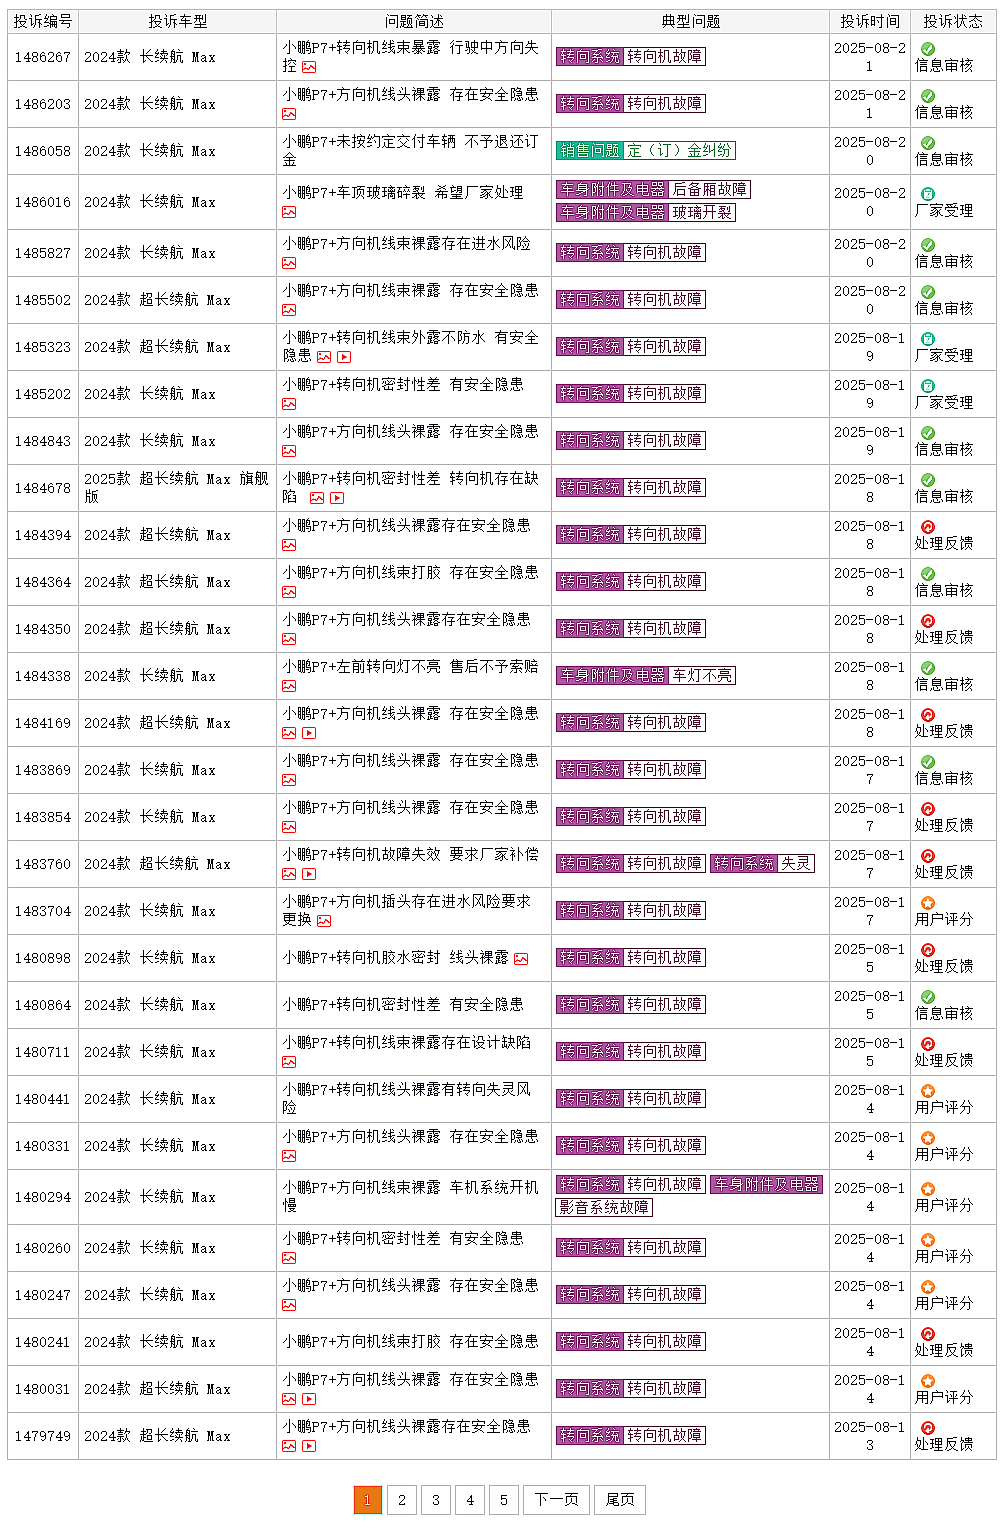Click red 处理反馈 icon for complaint 1484394
This screenshot has width=1006, height=1530.
click(x=928, y=527)
